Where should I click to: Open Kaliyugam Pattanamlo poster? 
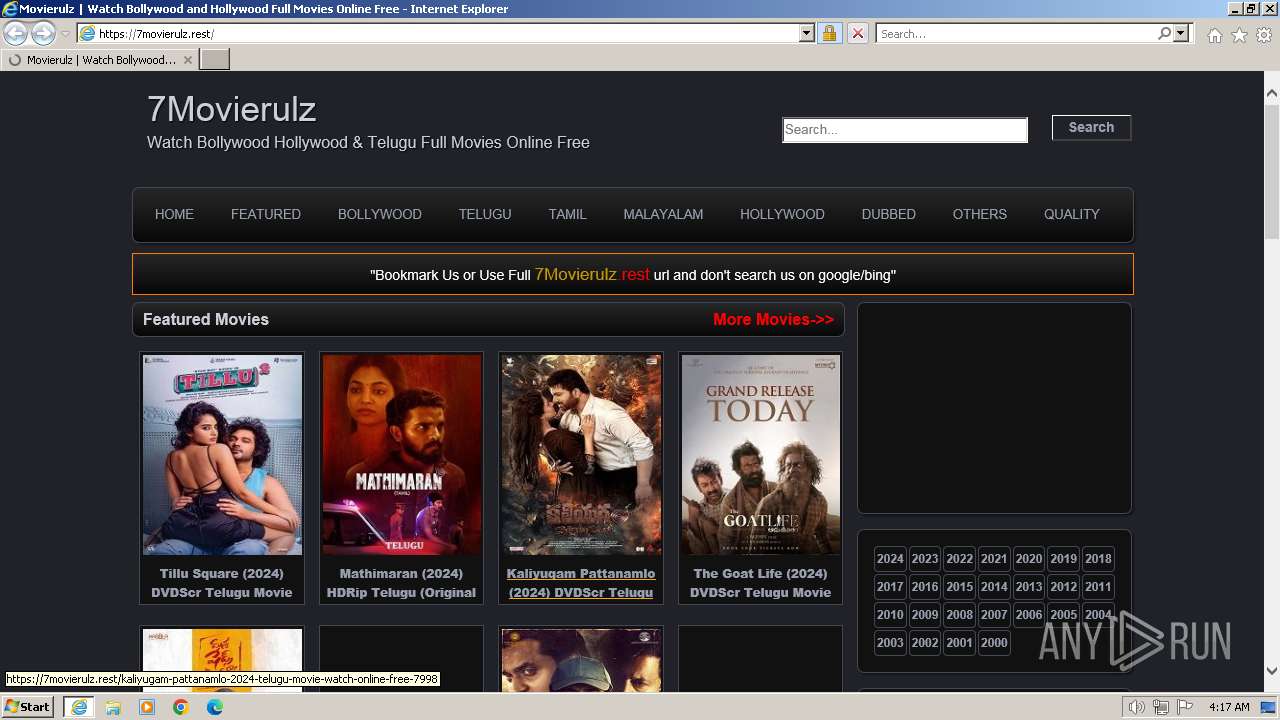click(x=581, y=455)
